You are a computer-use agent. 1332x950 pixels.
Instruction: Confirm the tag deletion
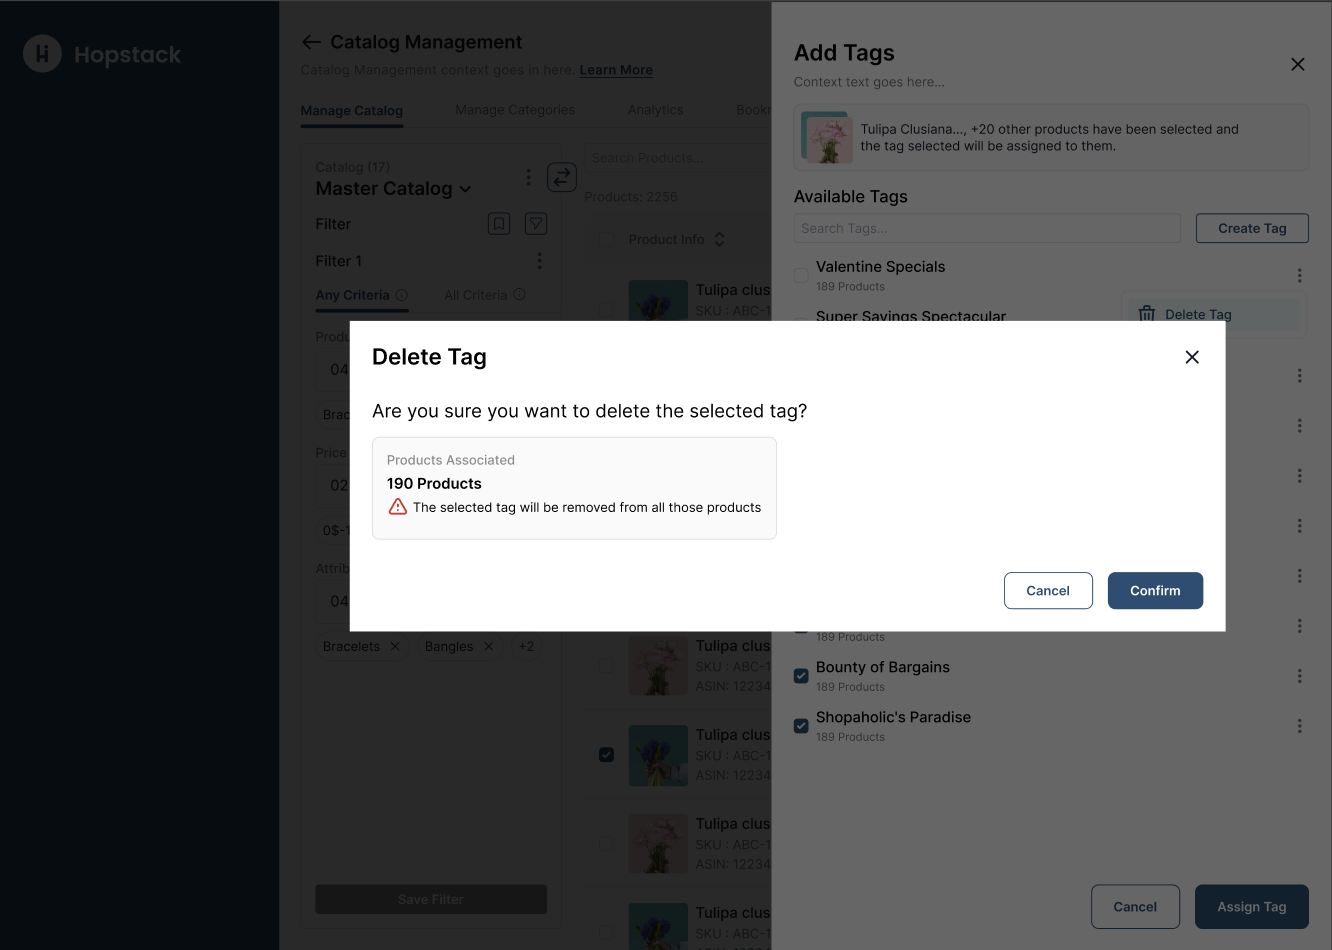pyautogui.click(x=1154, y=591)
